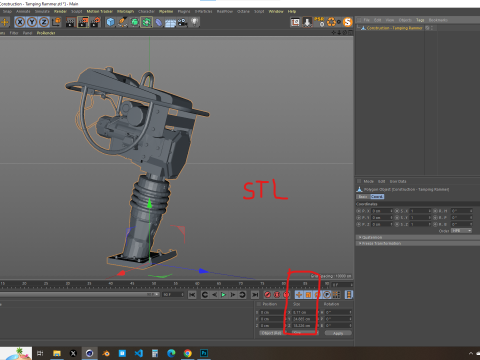The width and height of the screenshot is (480, 360).
Task: Add a Cube primitive object
Action: tap(110, 22)
